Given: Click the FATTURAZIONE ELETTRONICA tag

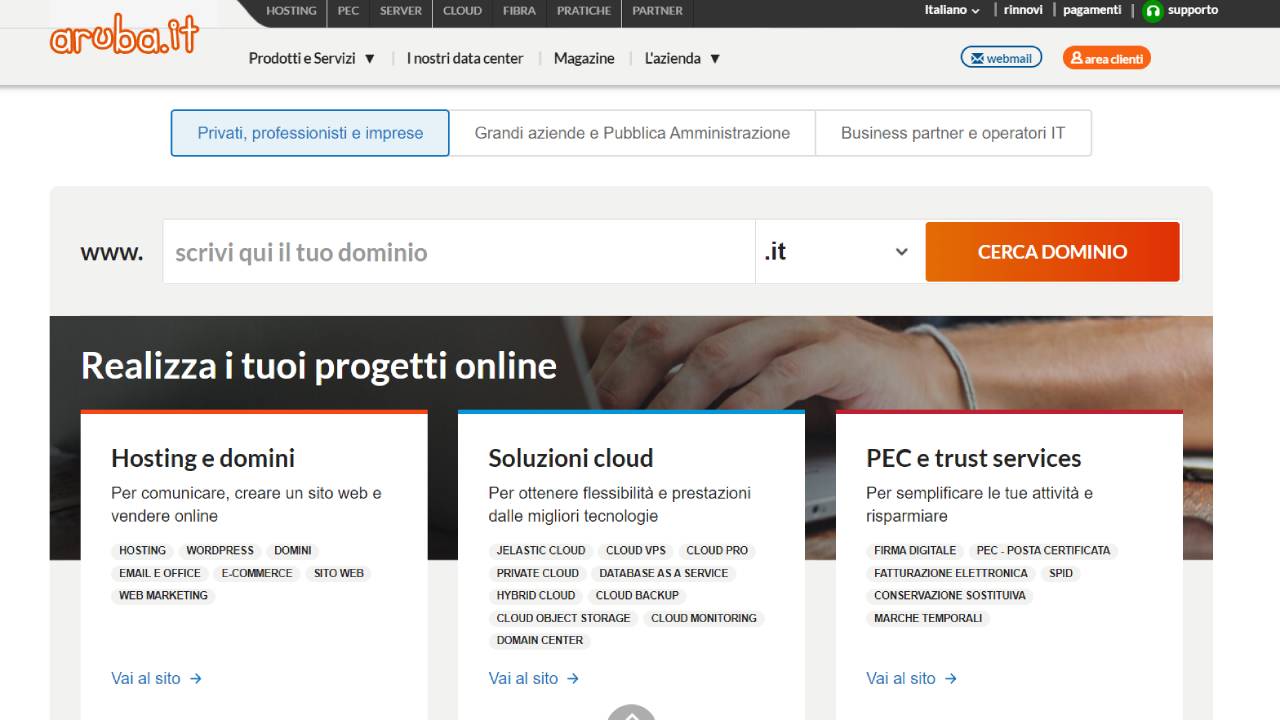Looking at the screenshot, I should pos(951,574).
